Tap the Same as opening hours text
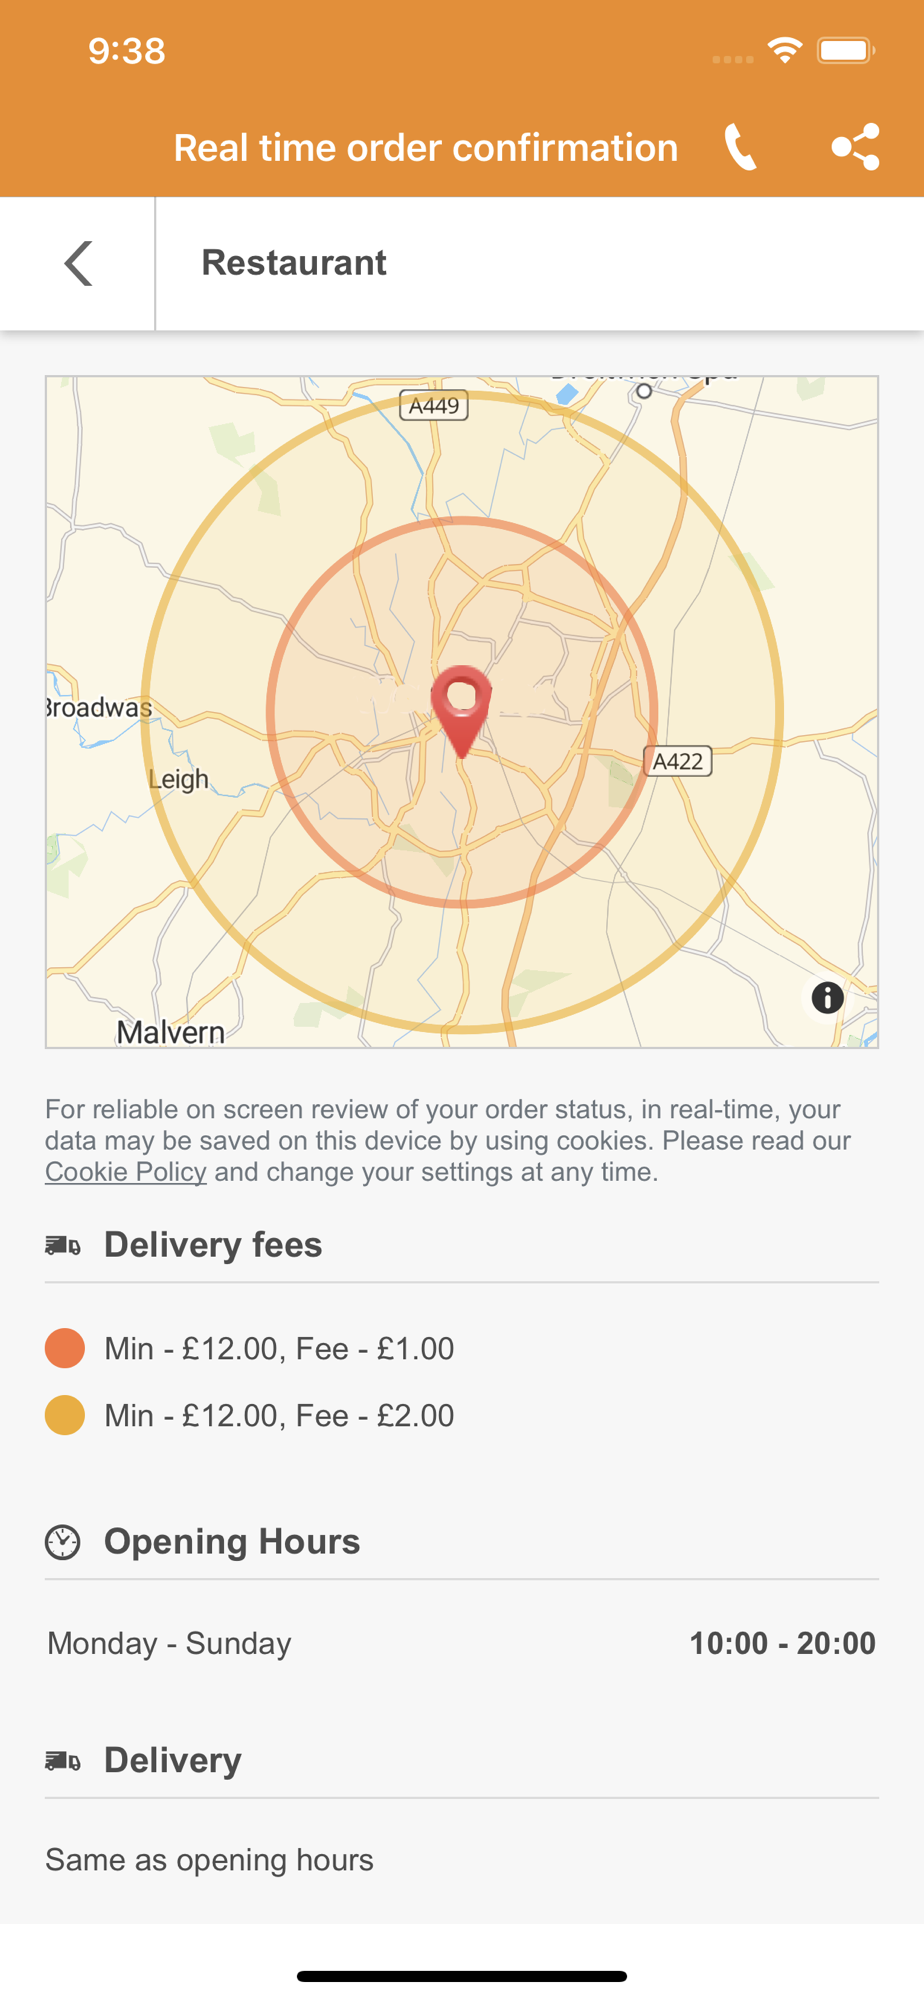924x2000 pixels. (209, 1860)
